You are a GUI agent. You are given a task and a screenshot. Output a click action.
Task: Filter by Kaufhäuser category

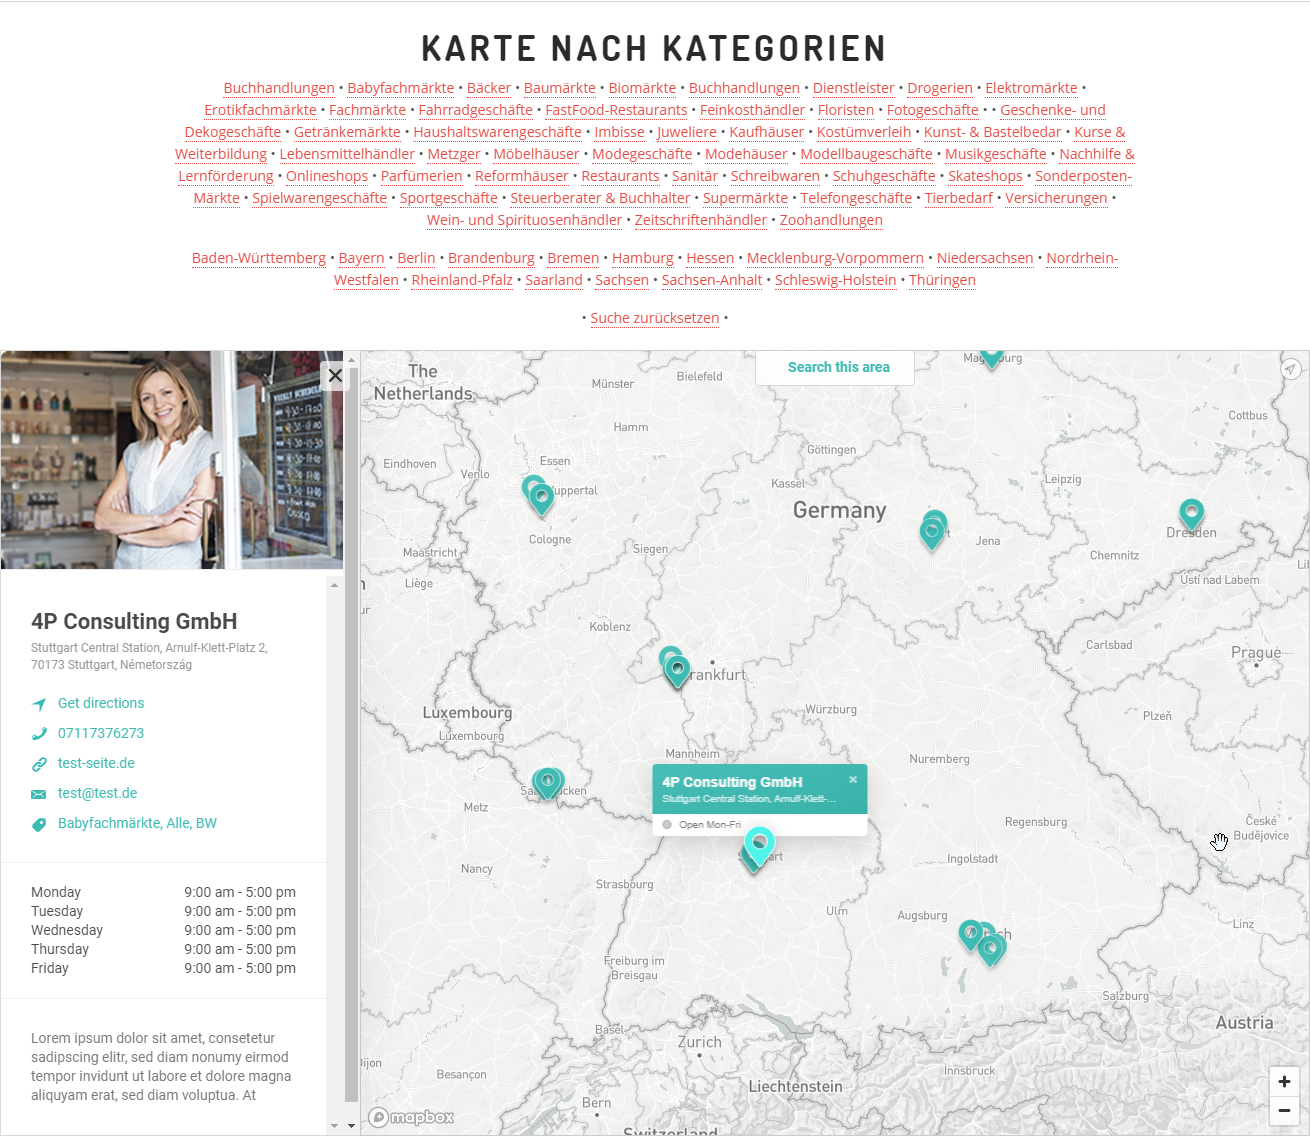click(767, 132)
